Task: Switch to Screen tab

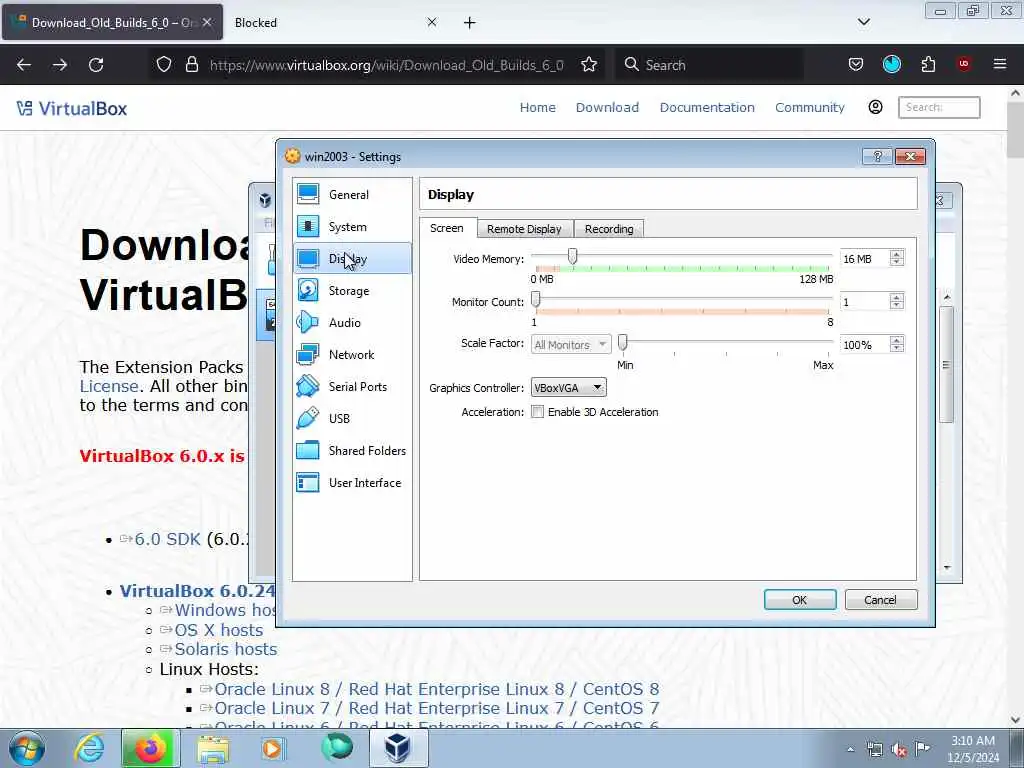Action: (447, 228)
